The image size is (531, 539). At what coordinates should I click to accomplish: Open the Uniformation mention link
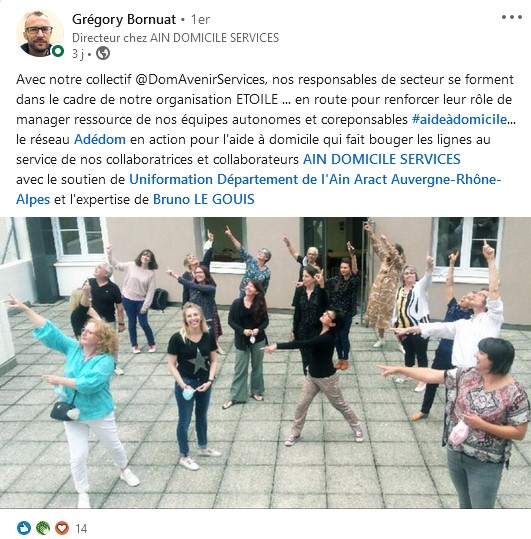(171, 179)
